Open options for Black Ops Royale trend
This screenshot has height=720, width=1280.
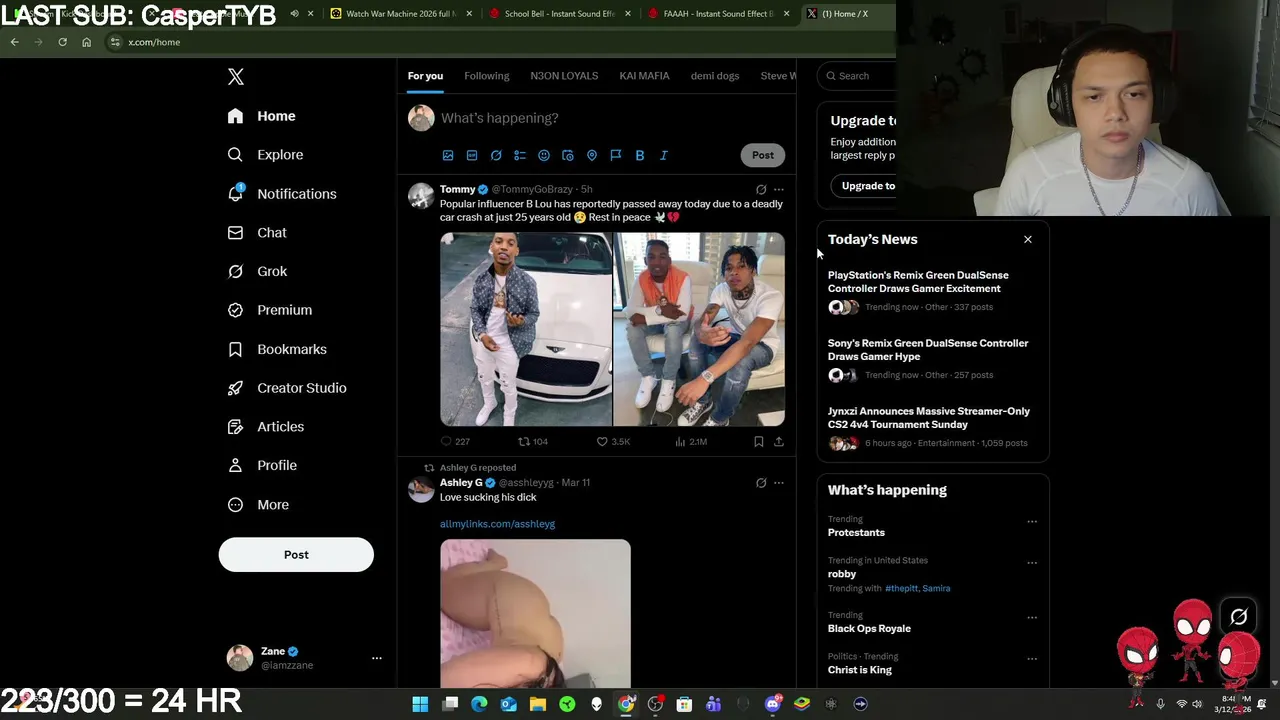[x=1032, y=617]
